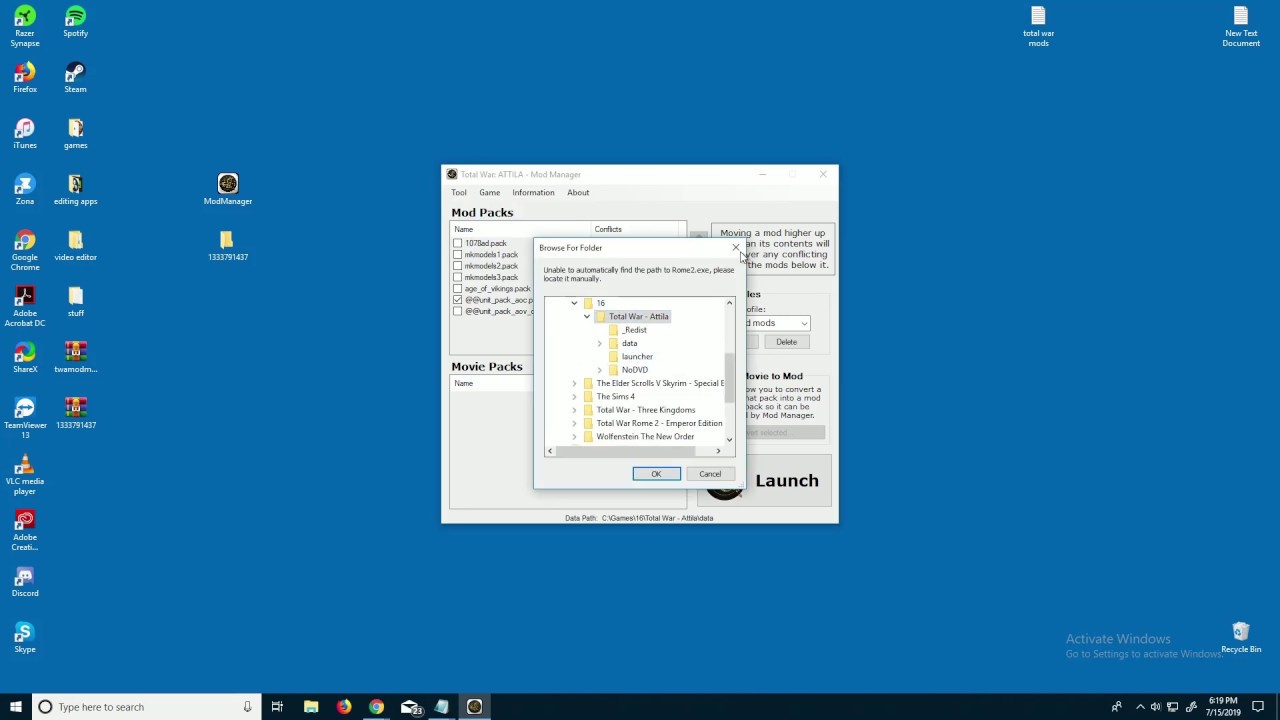1280x720 pixels.
Task: Select the ModManager desktop shortcut
Action: pos(228,190)
